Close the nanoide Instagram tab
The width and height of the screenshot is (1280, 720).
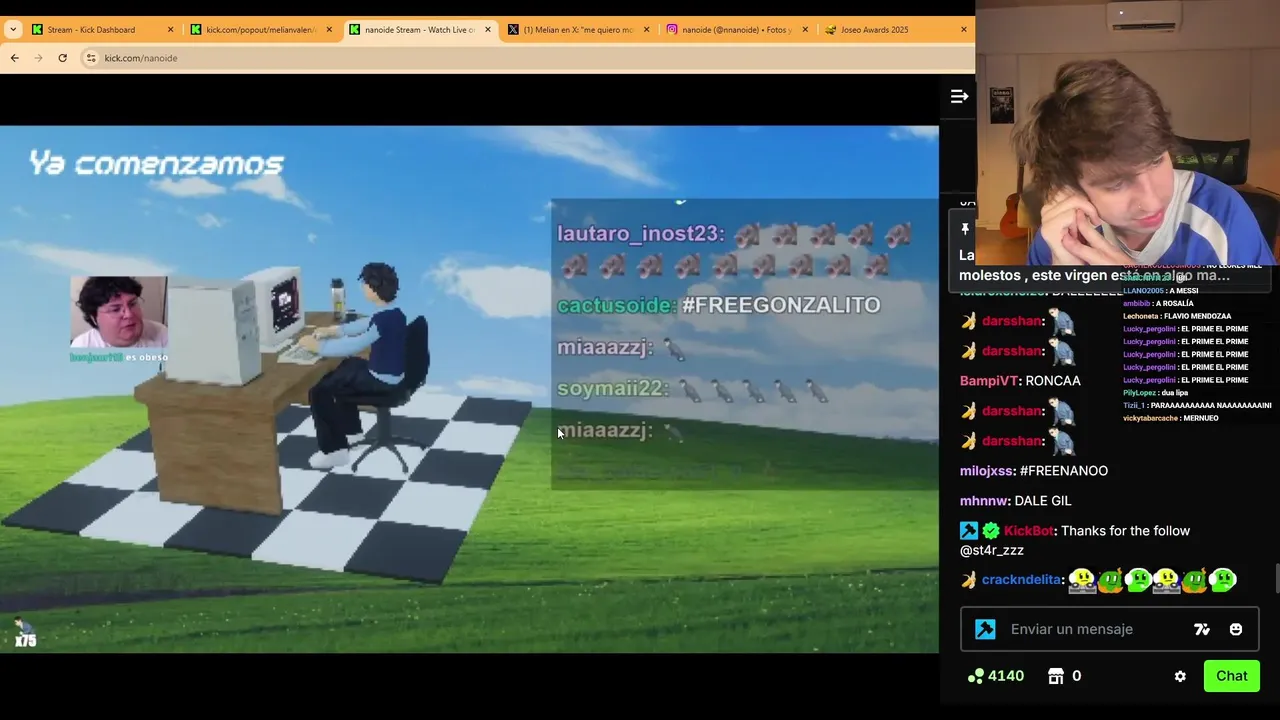(x=804, y=29)
